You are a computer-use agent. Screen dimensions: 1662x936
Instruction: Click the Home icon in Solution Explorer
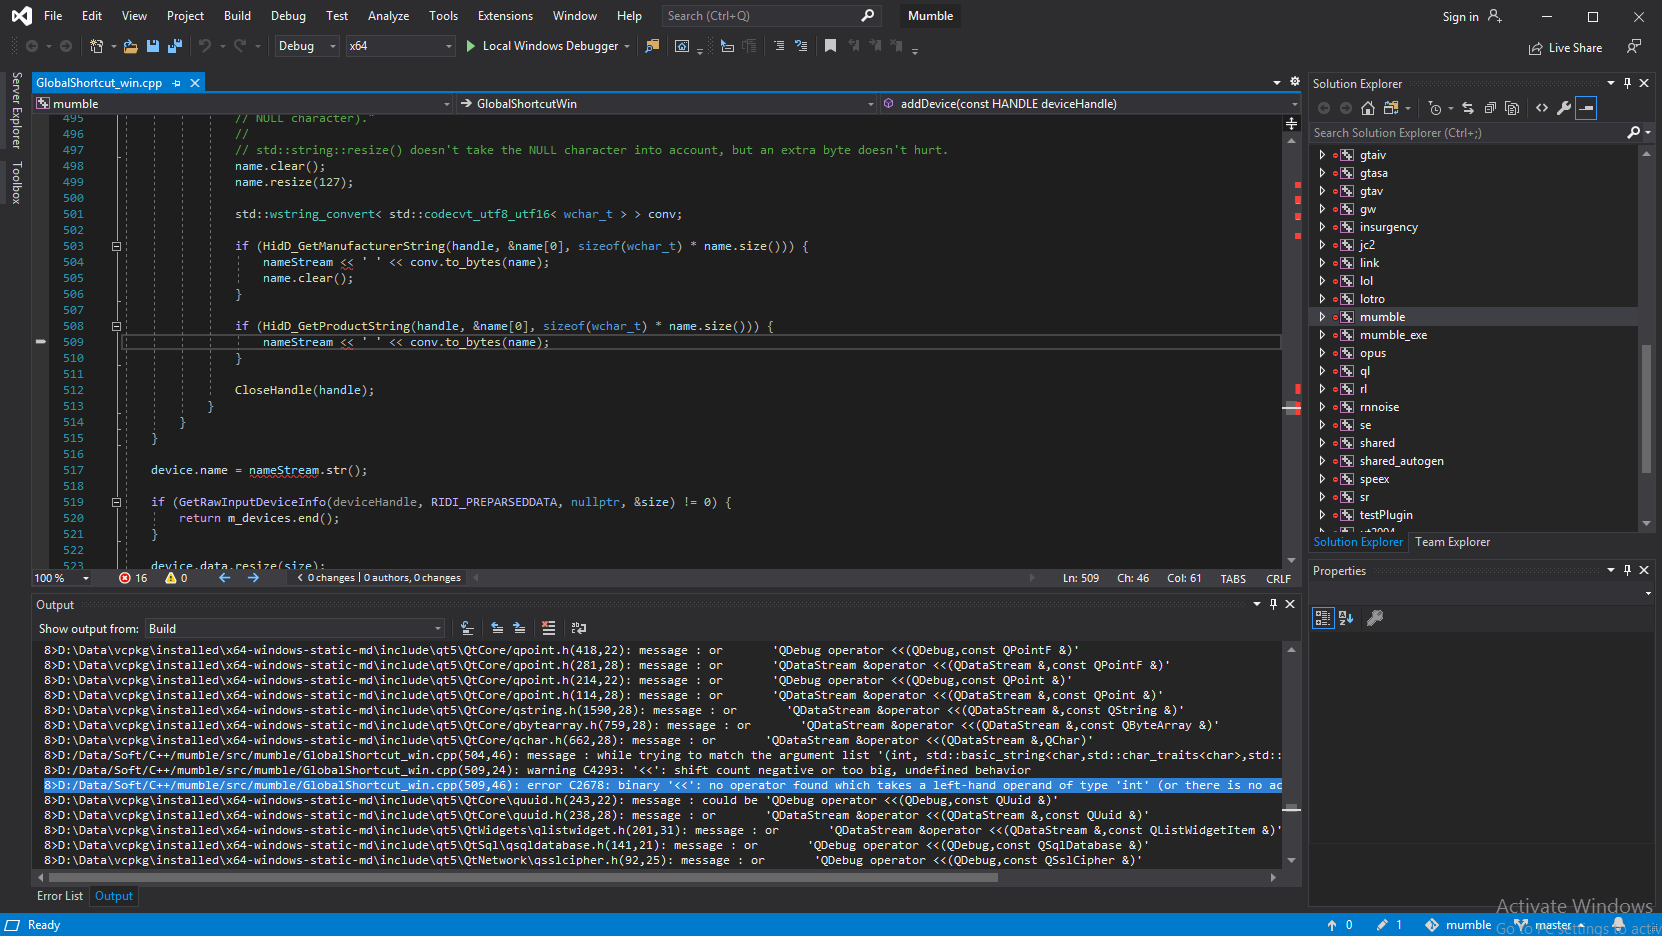click(x=1368, y=108)
